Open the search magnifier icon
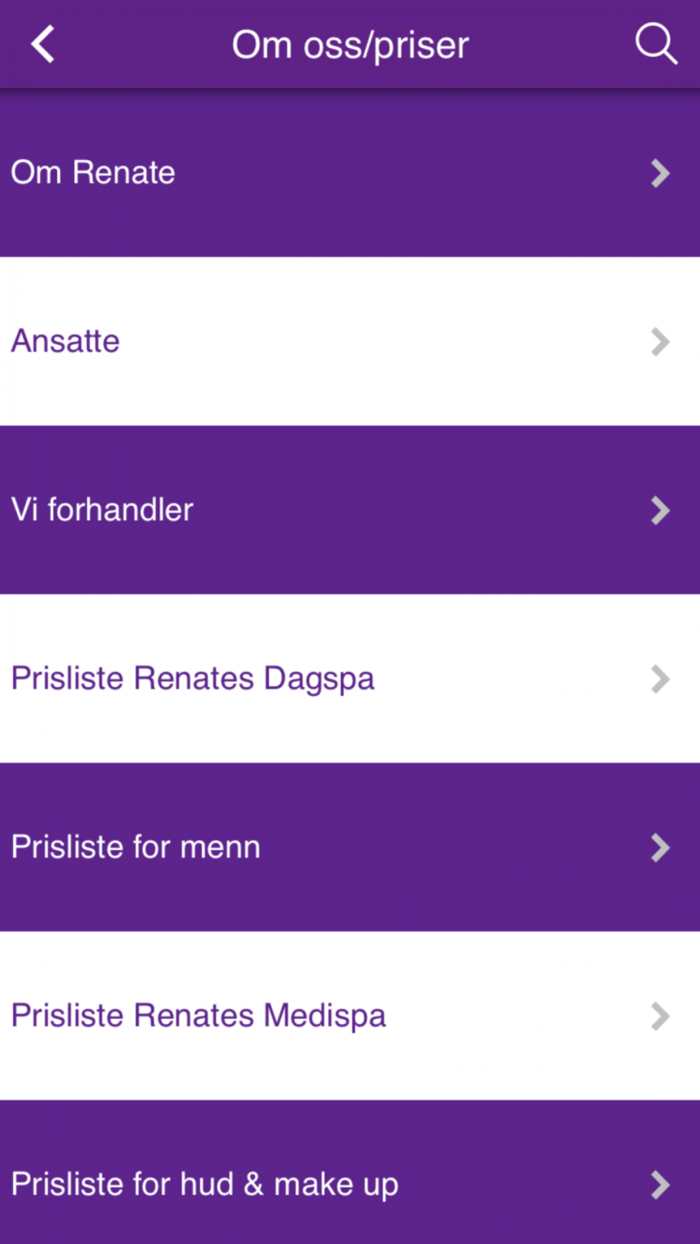This screenshot has width=700, height=1244. click(656, 44)
